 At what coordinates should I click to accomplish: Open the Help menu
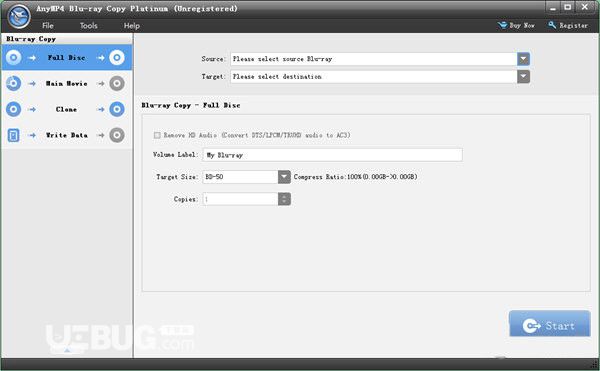pyautogui.click(x=132, y=26)
